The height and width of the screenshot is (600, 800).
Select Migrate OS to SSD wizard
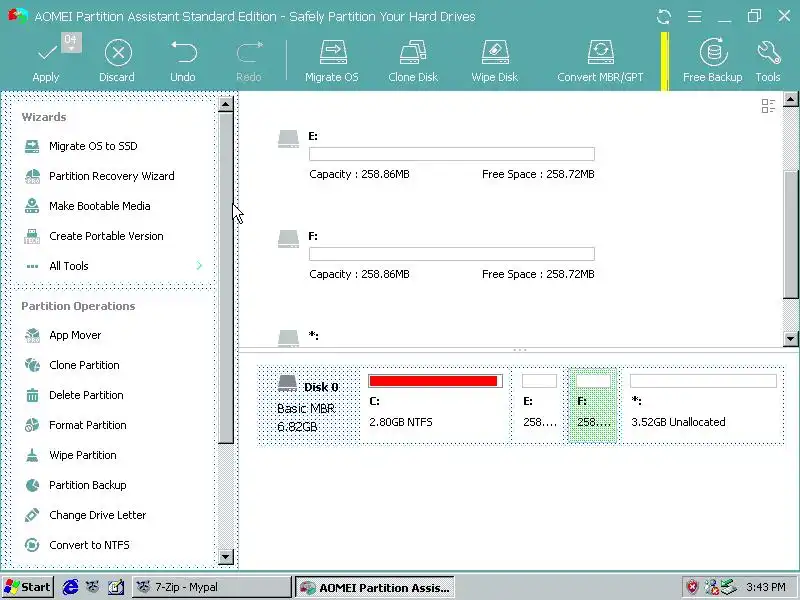93,146
